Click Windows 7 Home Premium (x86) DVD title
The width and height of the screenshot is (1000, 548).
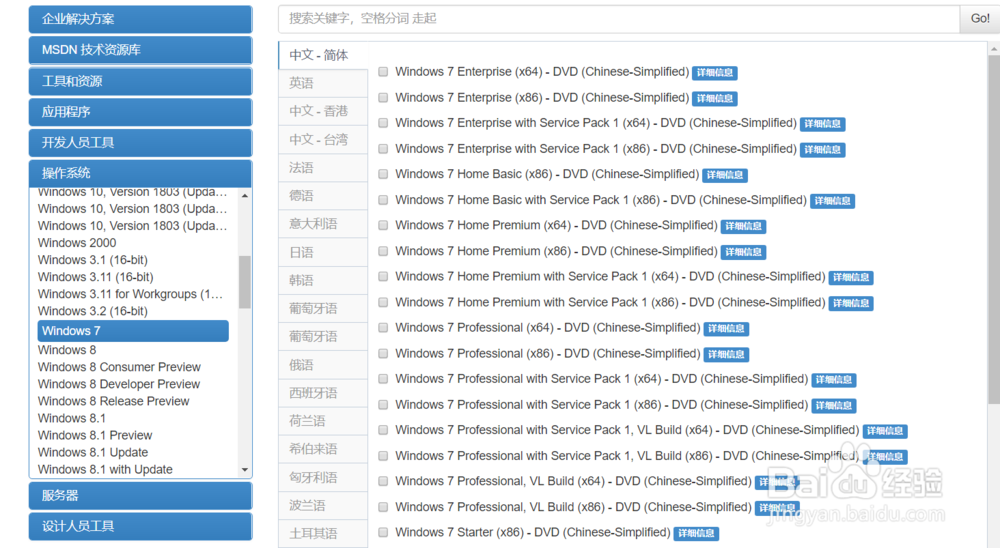(x=556, y=251)
